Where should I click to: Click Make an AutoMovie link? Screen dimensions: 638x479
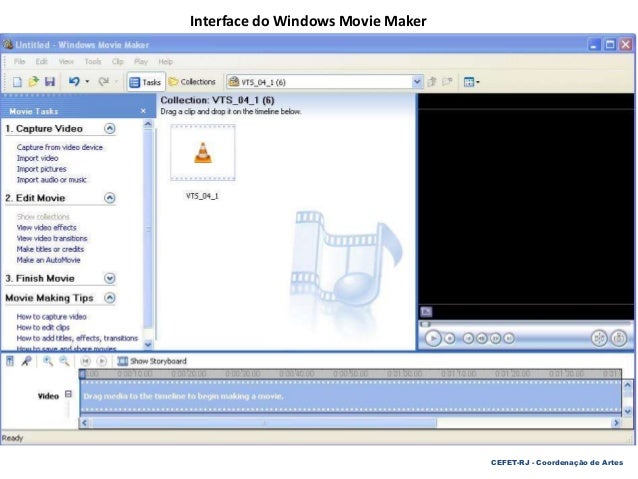coord(48,260)
